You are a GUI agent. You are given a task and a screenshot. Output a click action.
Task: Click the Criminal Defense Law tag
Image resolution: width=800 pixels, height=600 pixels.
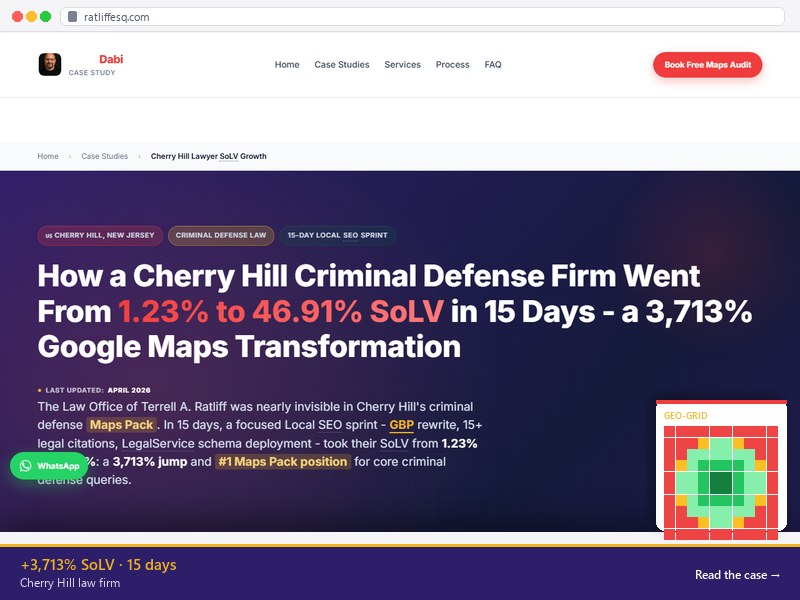click(x=221, y=235)
